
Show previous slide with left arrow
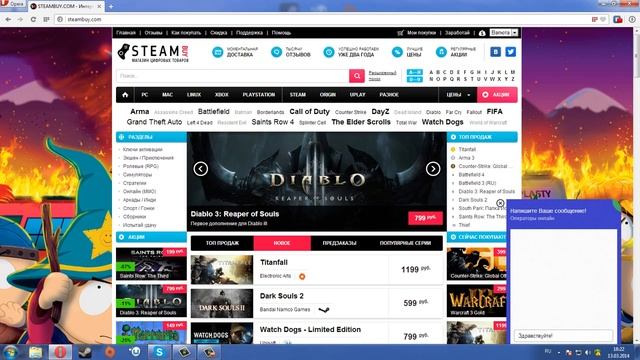[200, 169]
